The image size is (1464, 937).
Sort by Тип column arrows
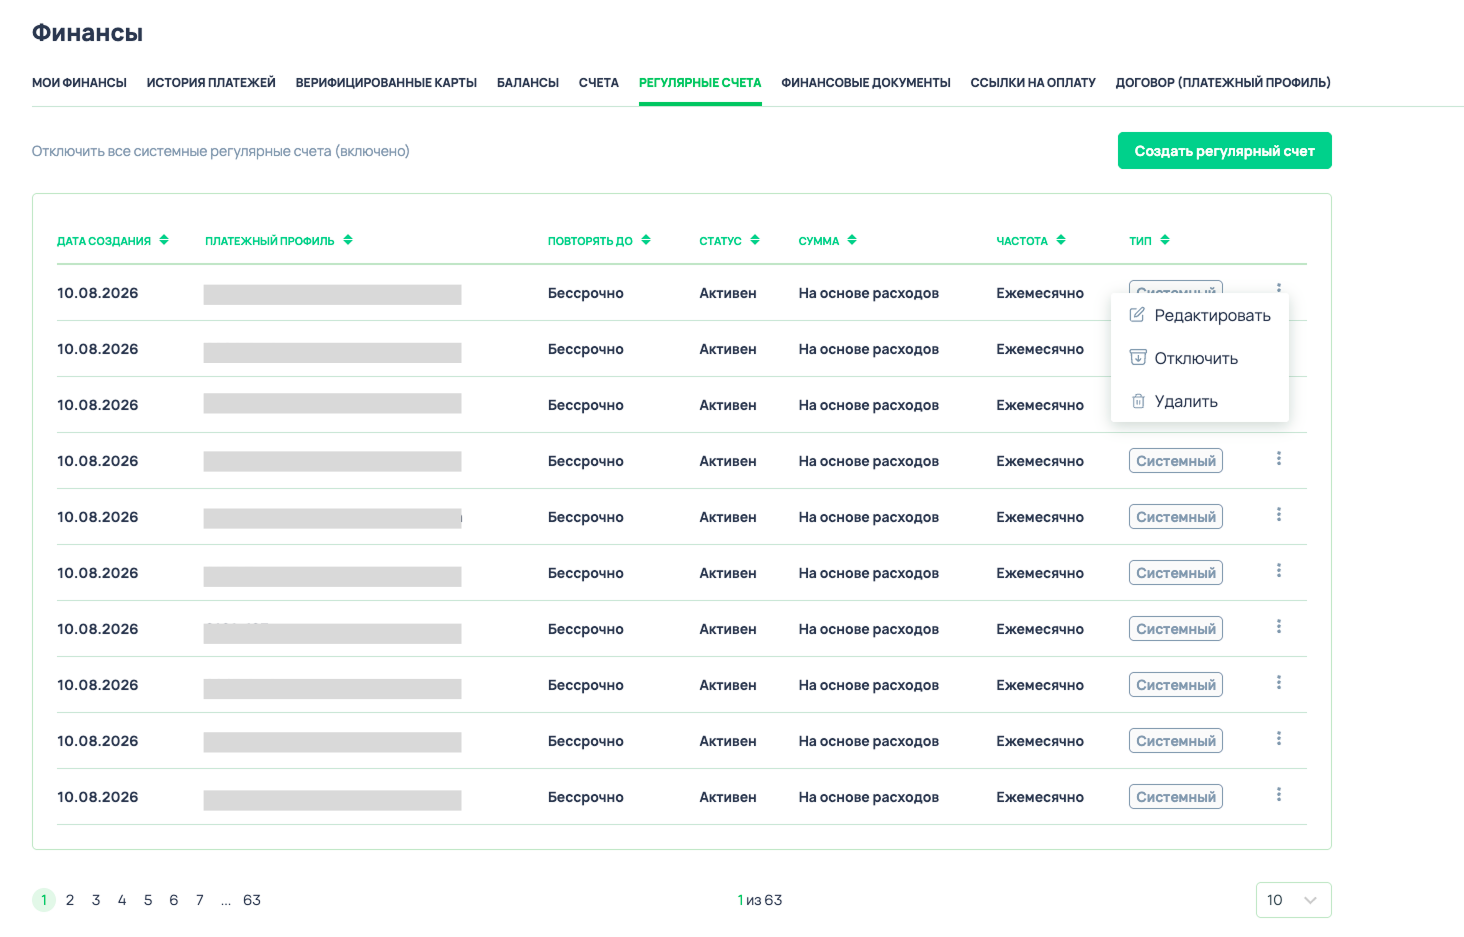1165,240
